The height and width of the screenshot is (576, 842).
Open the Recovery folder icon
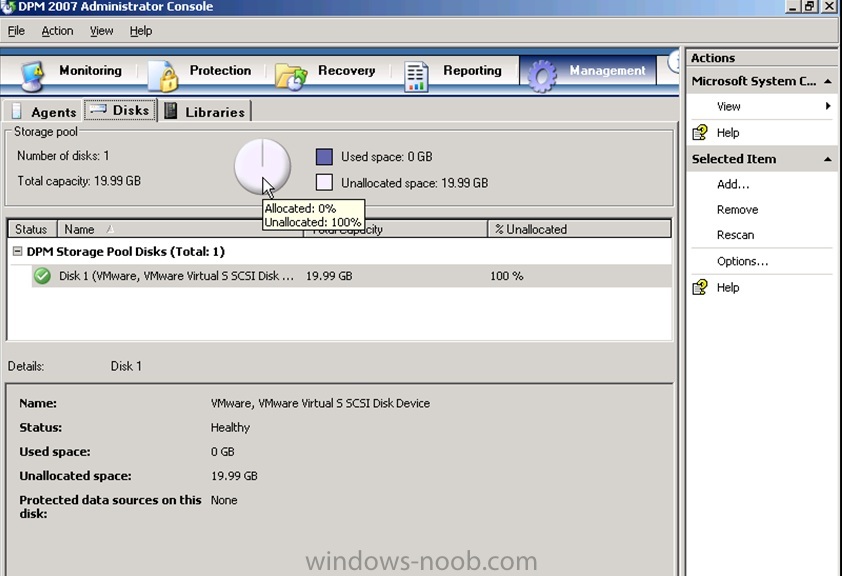(291, 77)
